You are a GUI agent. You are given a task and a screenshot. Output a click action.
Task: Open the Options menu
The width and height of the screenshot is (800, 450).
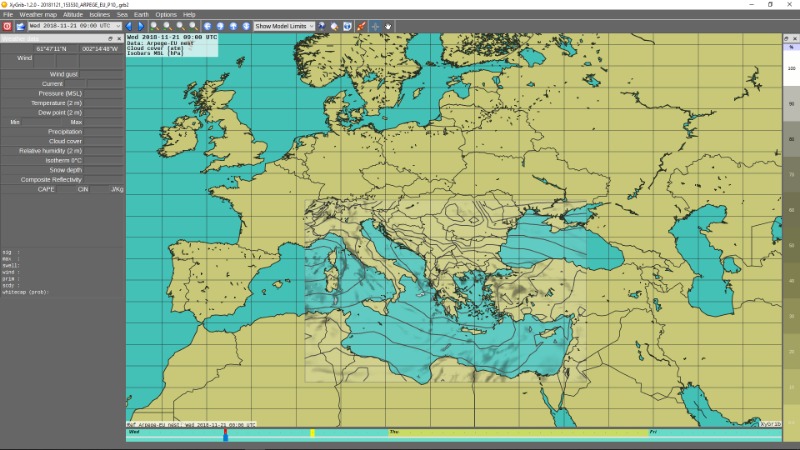[166, 15]
